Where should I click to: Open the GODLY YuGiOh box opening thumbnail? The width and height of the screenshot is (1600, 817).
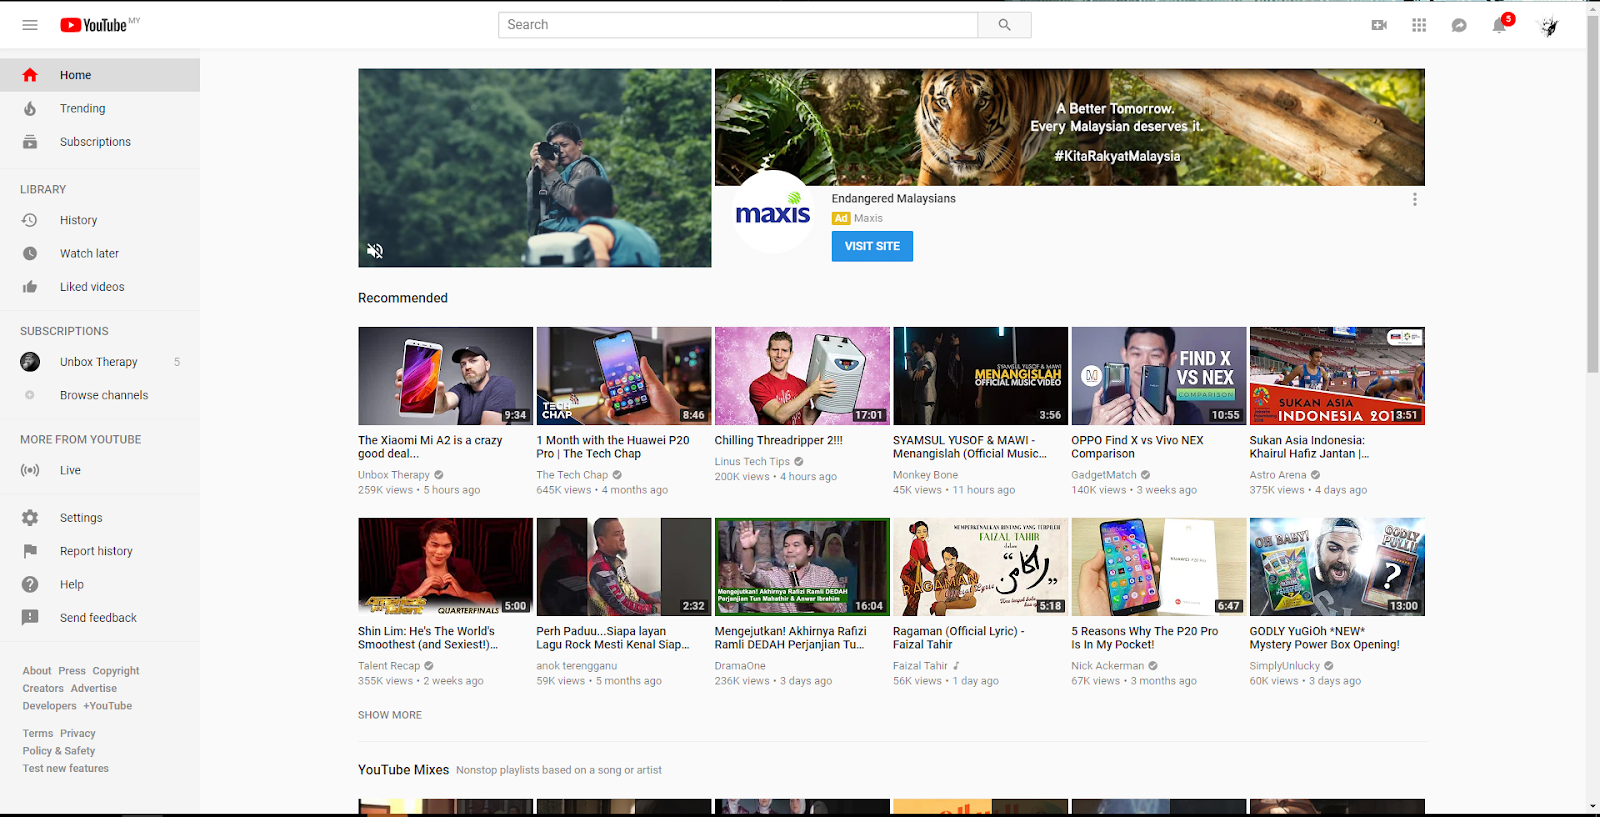point(1337,567)
